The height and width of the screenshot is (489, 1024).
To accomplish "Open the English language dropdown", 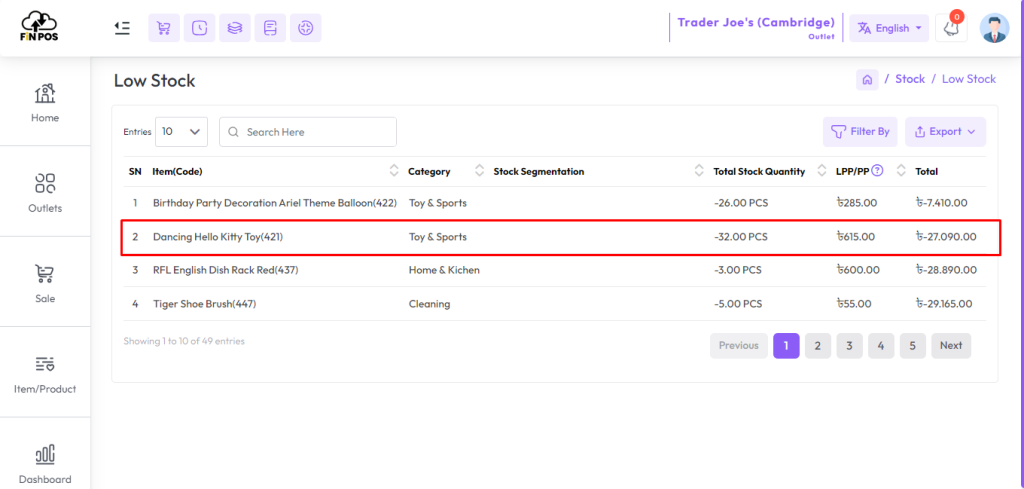I will point(889,28).
